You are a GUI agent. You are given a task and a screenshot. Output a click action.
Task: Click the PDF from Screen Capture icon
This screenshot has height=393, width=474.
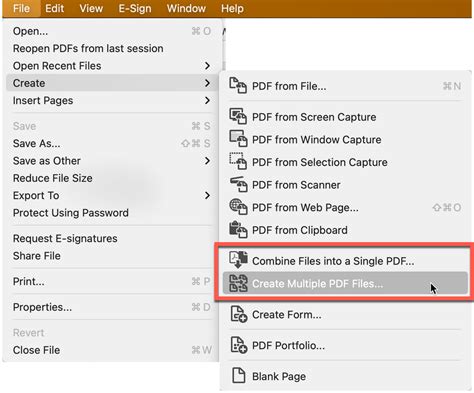(x=238, y=116)
